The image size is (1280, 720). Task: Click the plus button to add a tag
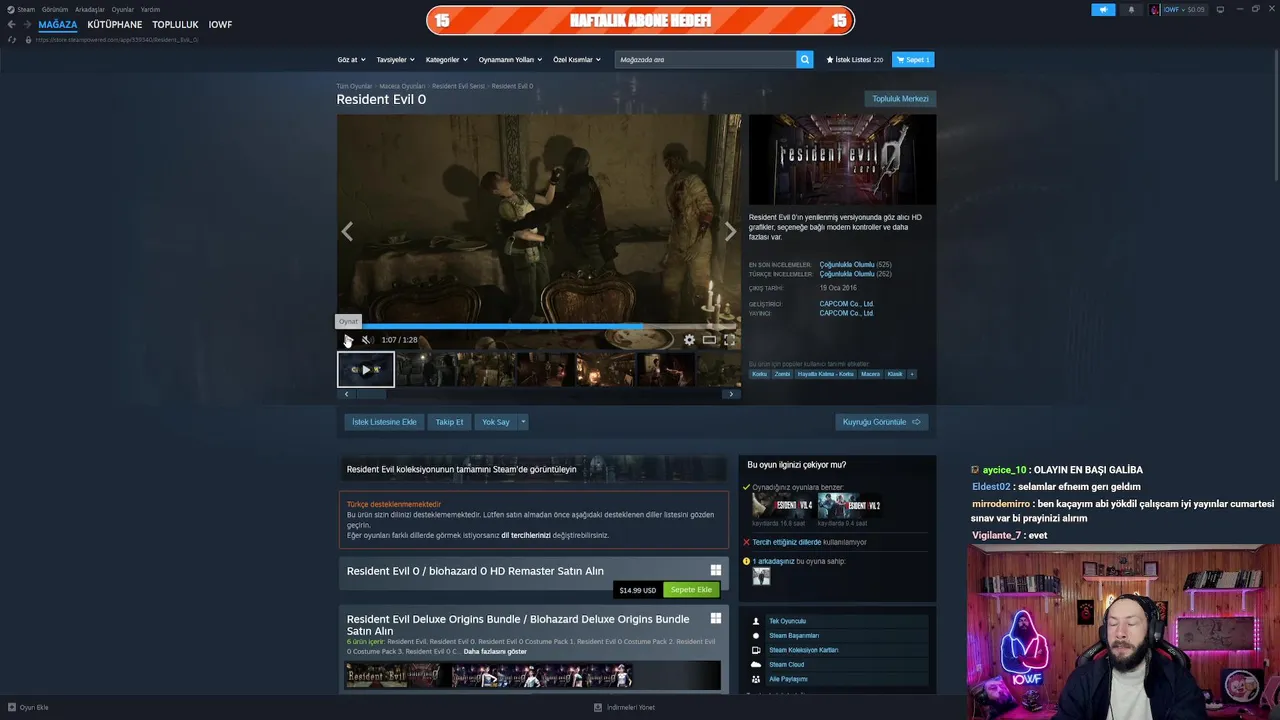(x=911, y=374)
